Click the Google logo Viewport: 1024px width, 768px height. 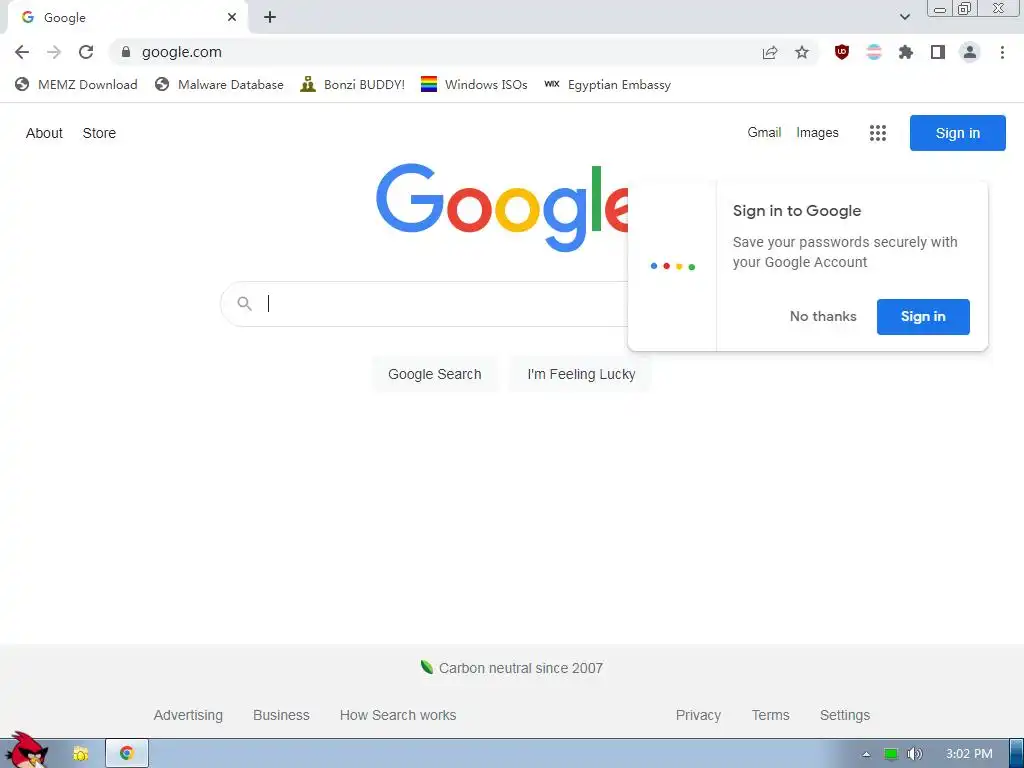(x=503, y=208)
